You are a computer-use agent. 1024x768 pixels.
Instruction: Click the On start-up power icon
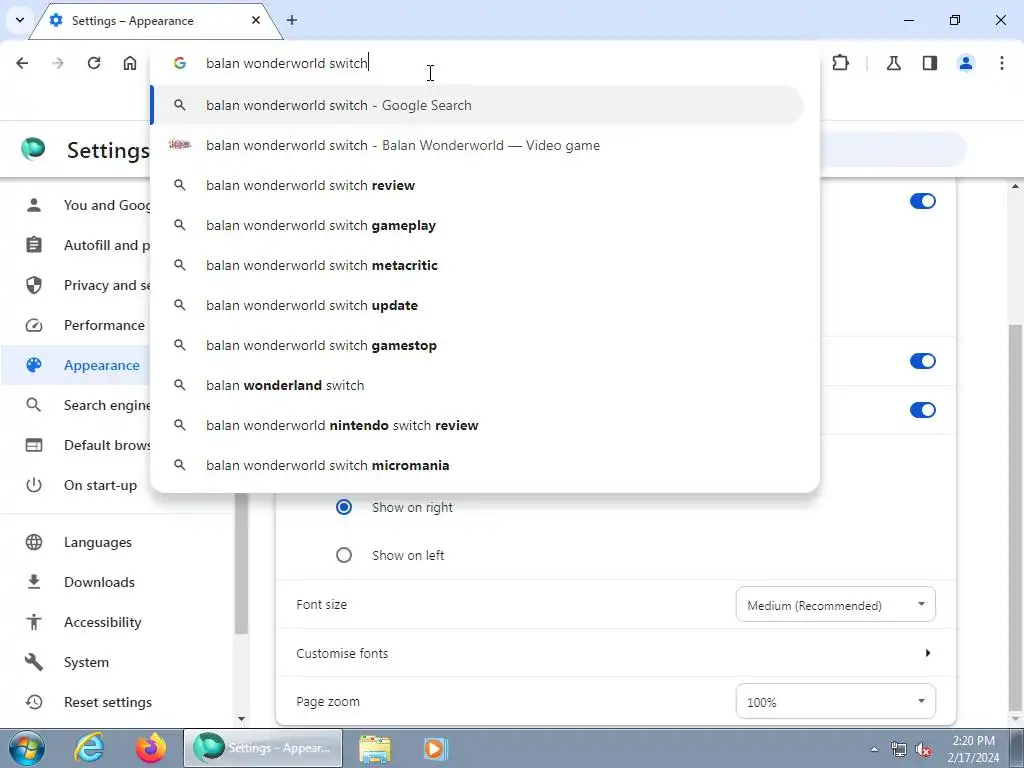pyautogui.click(x=34, y=485)
